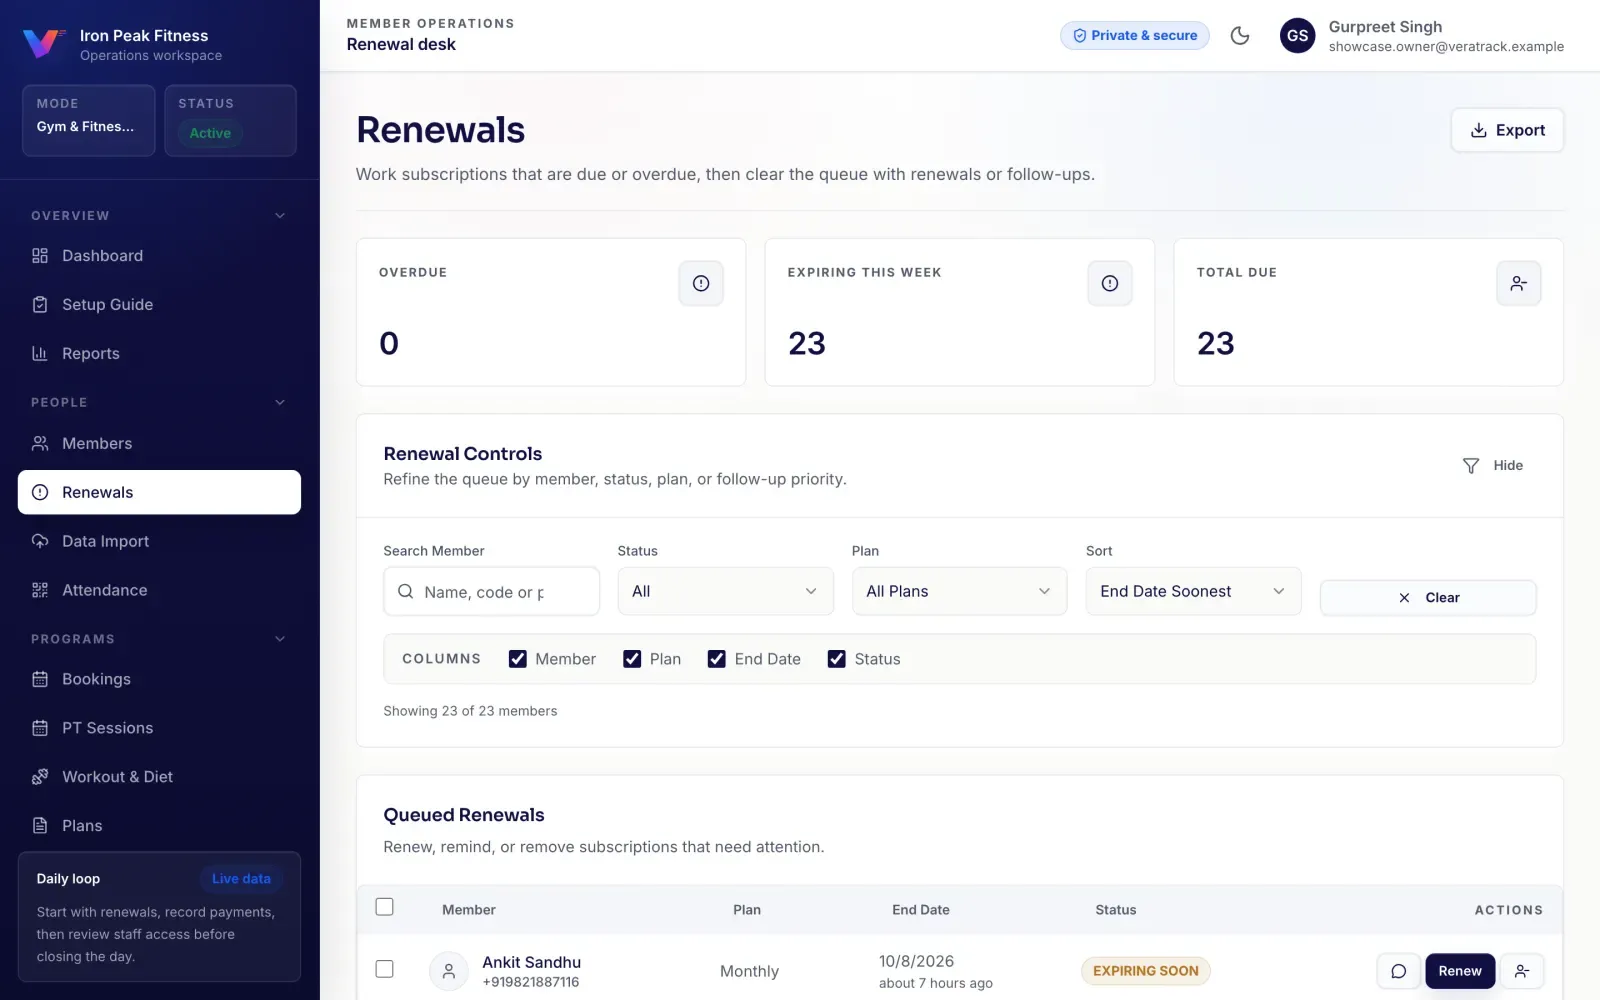
Task: Click the Iron Peak Fitness logo
Action: click(43, 43)
